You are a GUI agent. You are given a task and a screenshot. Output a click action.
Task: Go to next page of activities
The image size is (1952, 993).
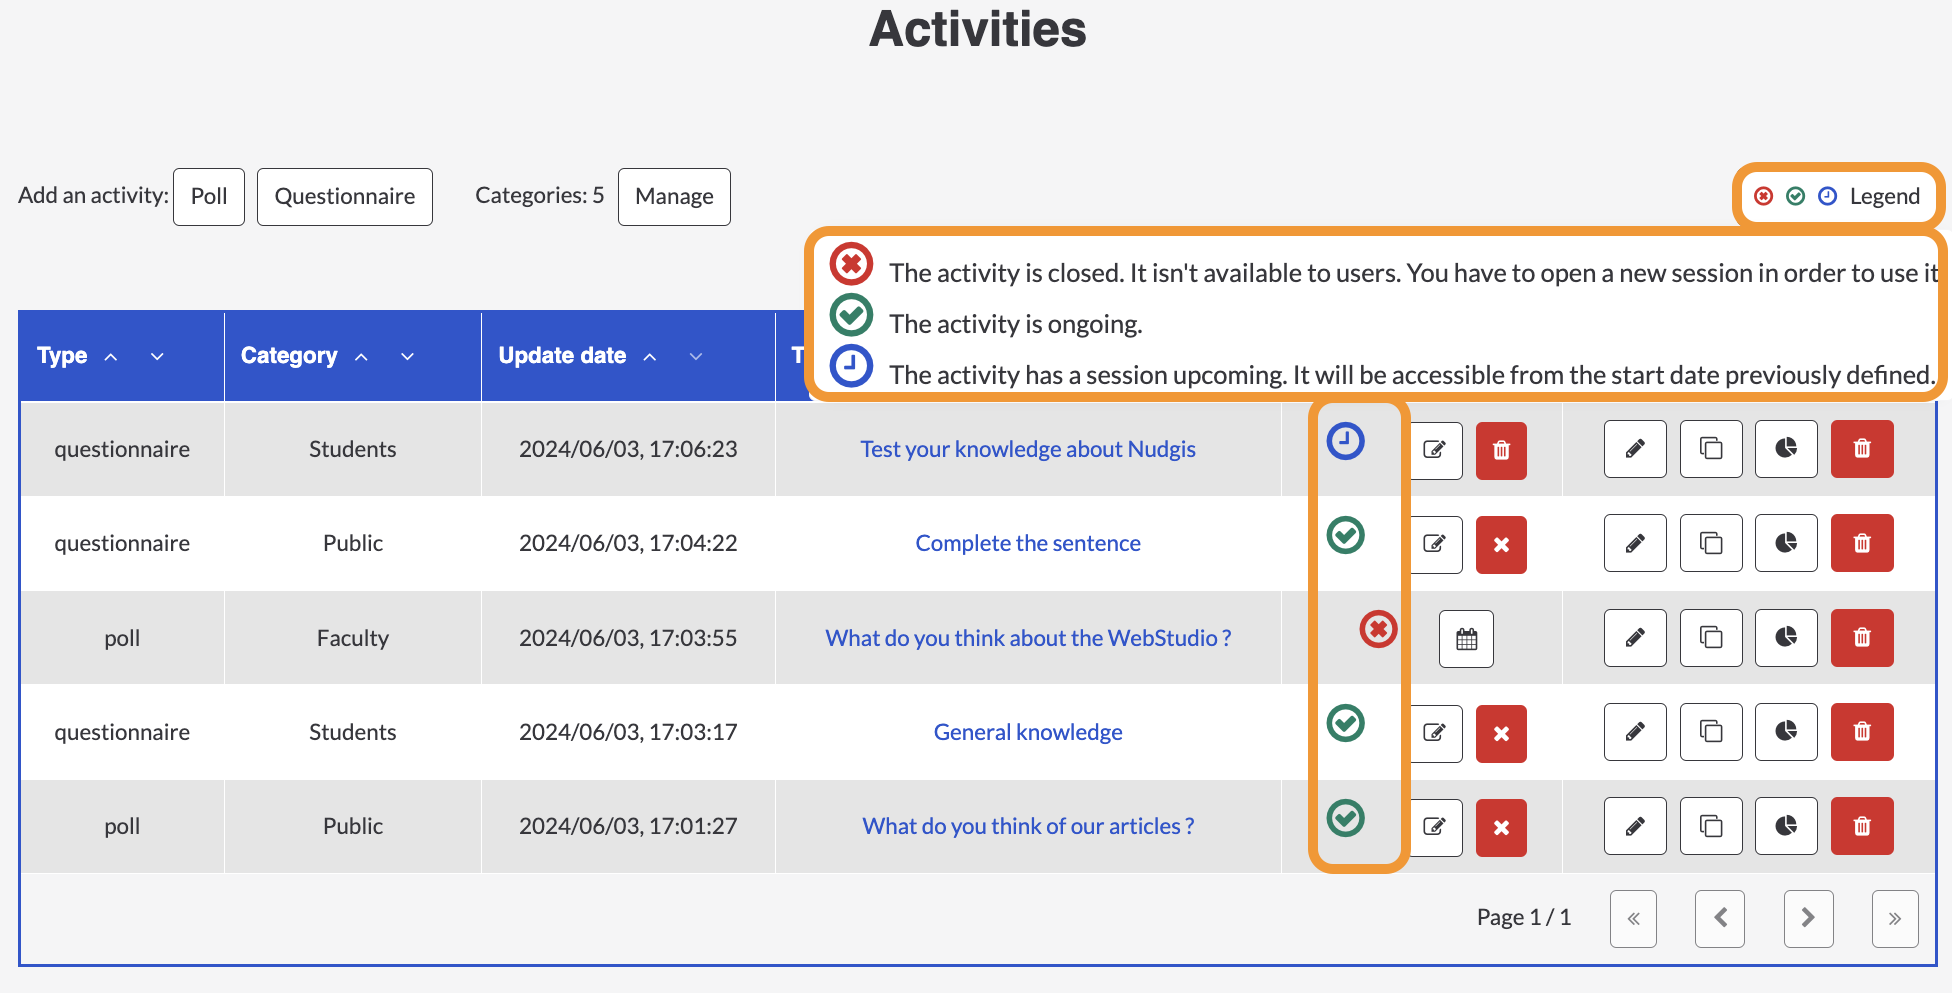pyautogui.click(x=1808, y=918)
